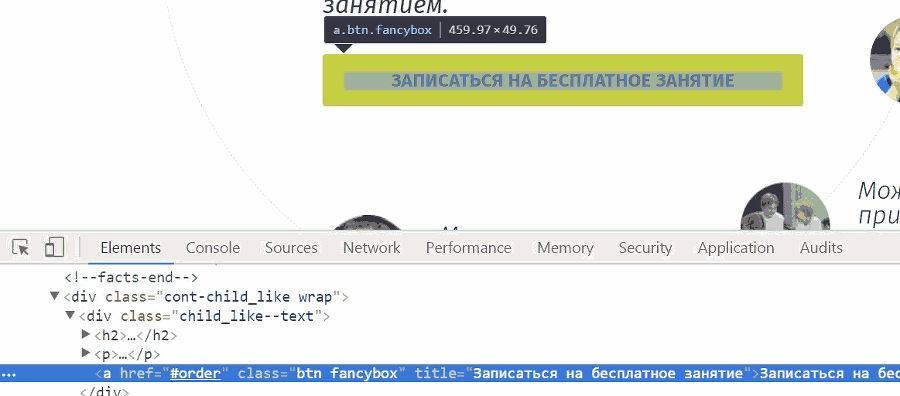Image resolution: width=900 pixels, height=396 pixels.
Task: Open the Memory tab
Action: 565,248
